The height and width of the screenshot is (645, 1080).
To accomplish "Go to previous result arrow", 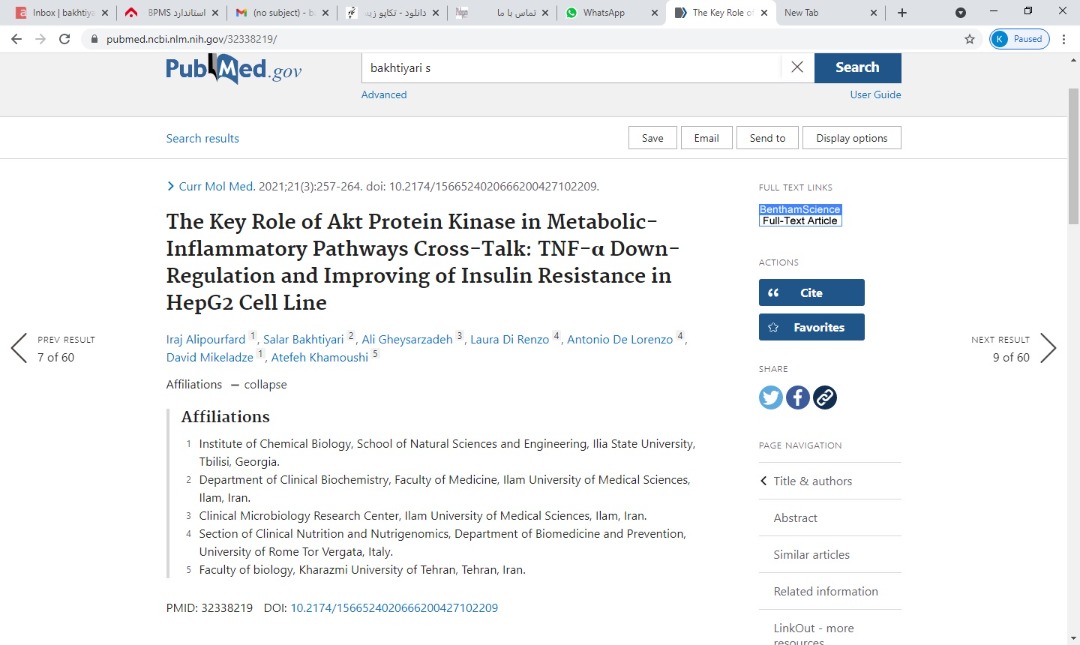I will pyautogui.click(x=19, y=348).
